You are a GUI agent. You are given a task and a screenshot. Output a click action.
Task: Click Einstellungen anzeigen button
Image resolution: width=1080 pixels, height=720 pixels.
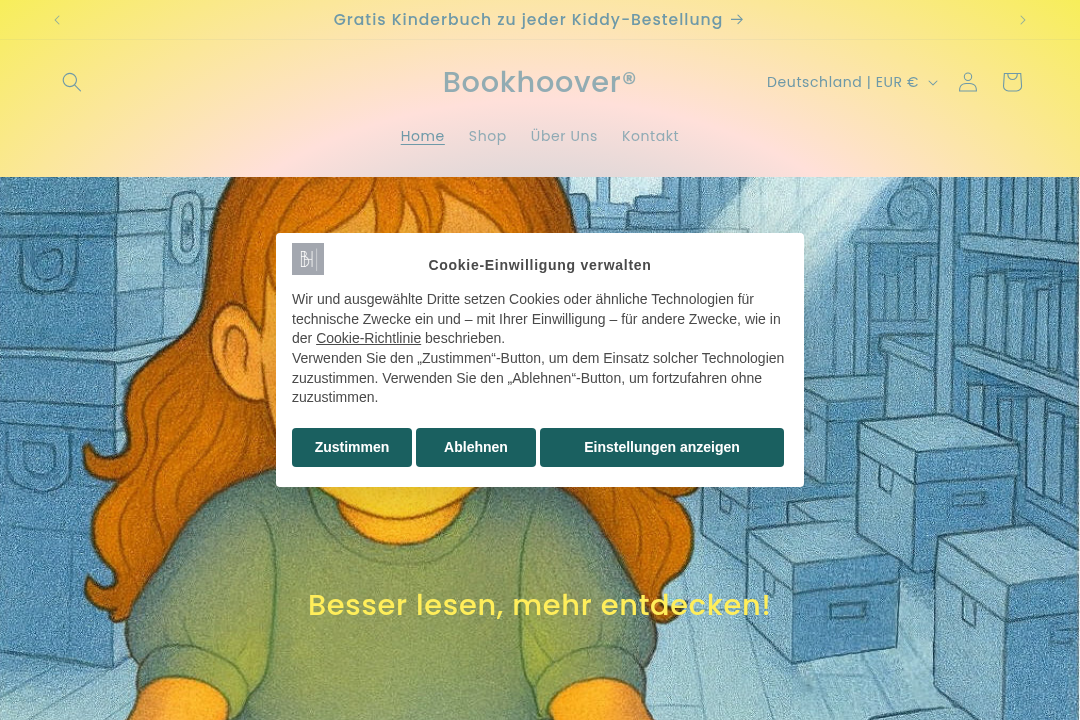coord(662,447)
